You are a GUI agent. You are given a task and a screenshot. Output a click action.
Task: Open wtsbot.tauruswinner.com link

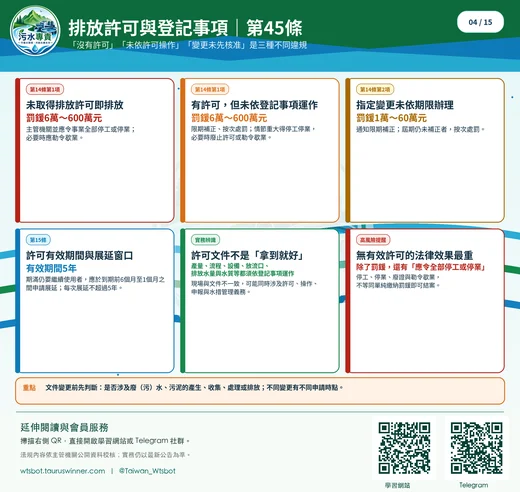tap(62, 471)
